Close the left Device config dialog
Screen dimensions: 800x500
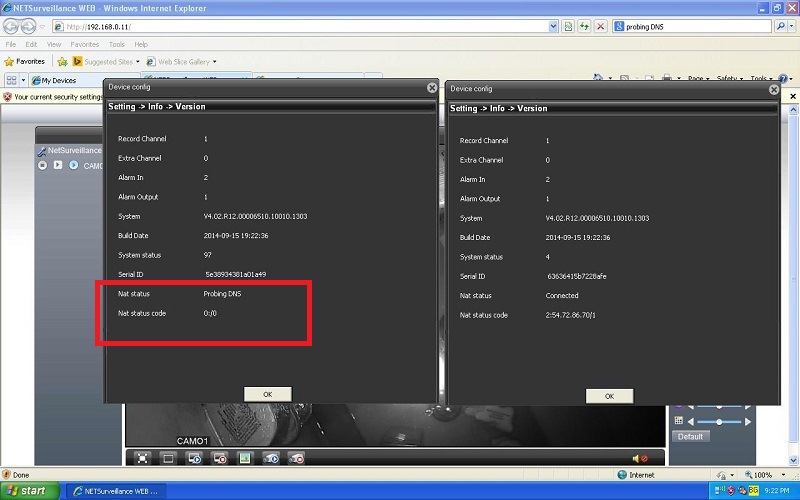432,88
